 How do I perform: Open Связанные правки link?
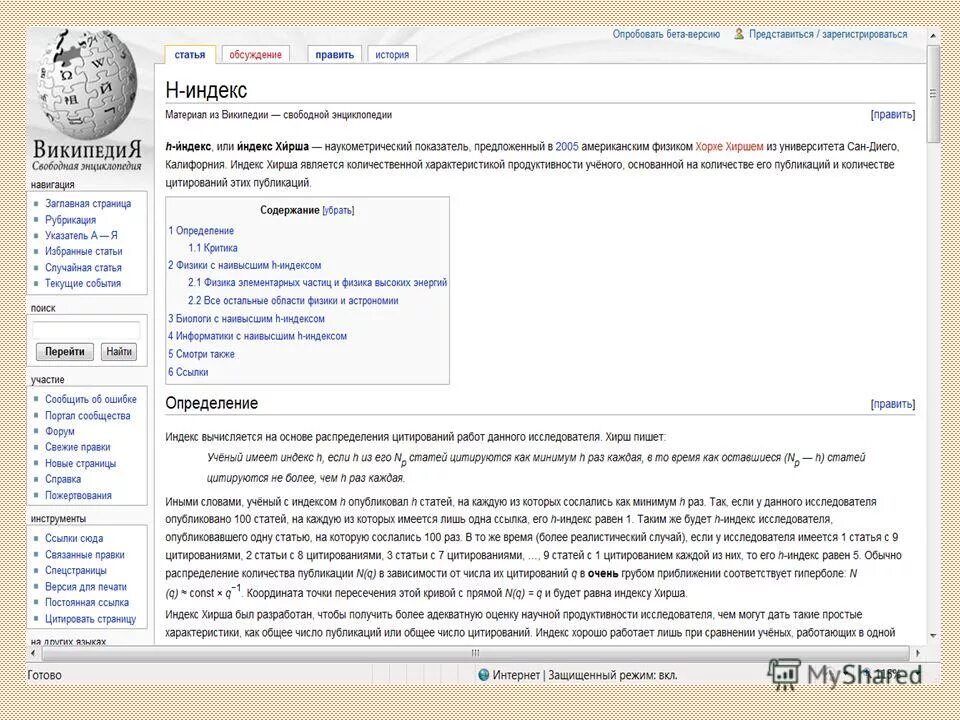[x=84, y=555]
